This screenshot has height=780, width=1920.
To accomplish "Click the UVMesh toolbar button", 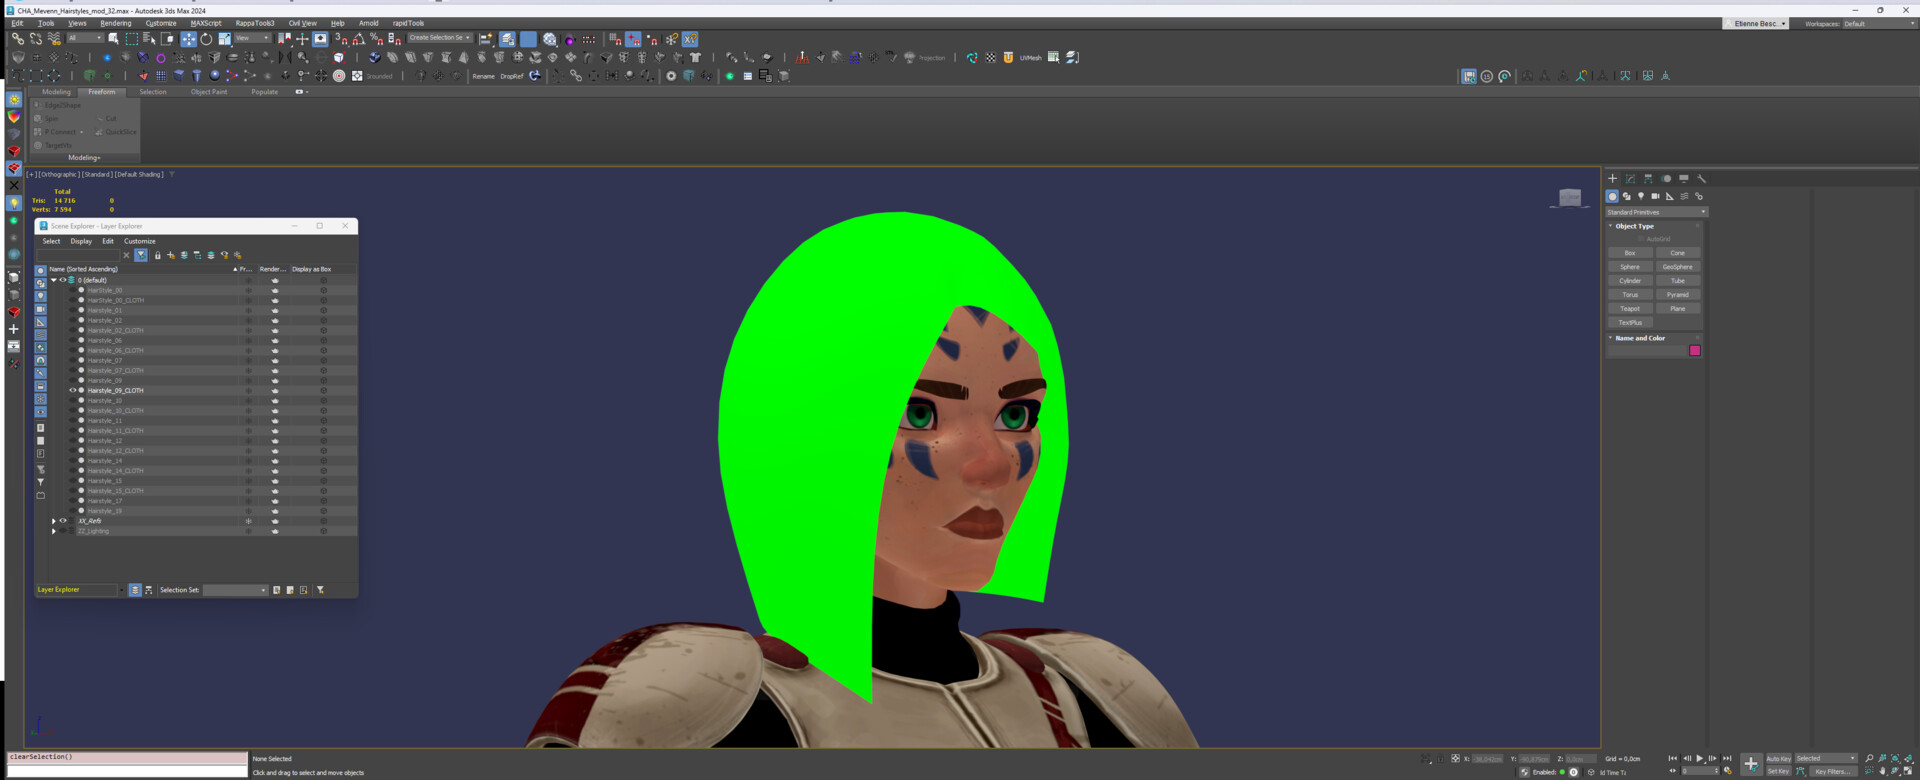I will coord(1030,58).
